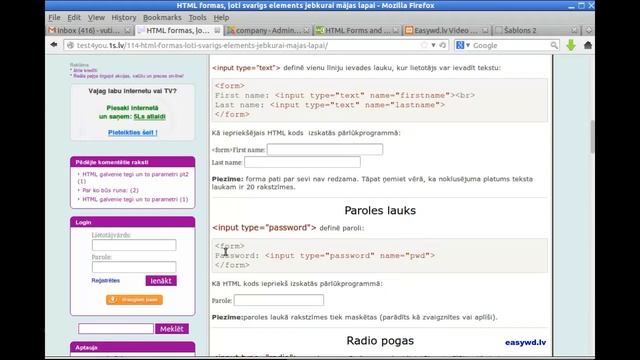This screenshot has height=360, width=640.
Task: Close the Easywd.lv Video tab
Action: (x=485, y=31)
